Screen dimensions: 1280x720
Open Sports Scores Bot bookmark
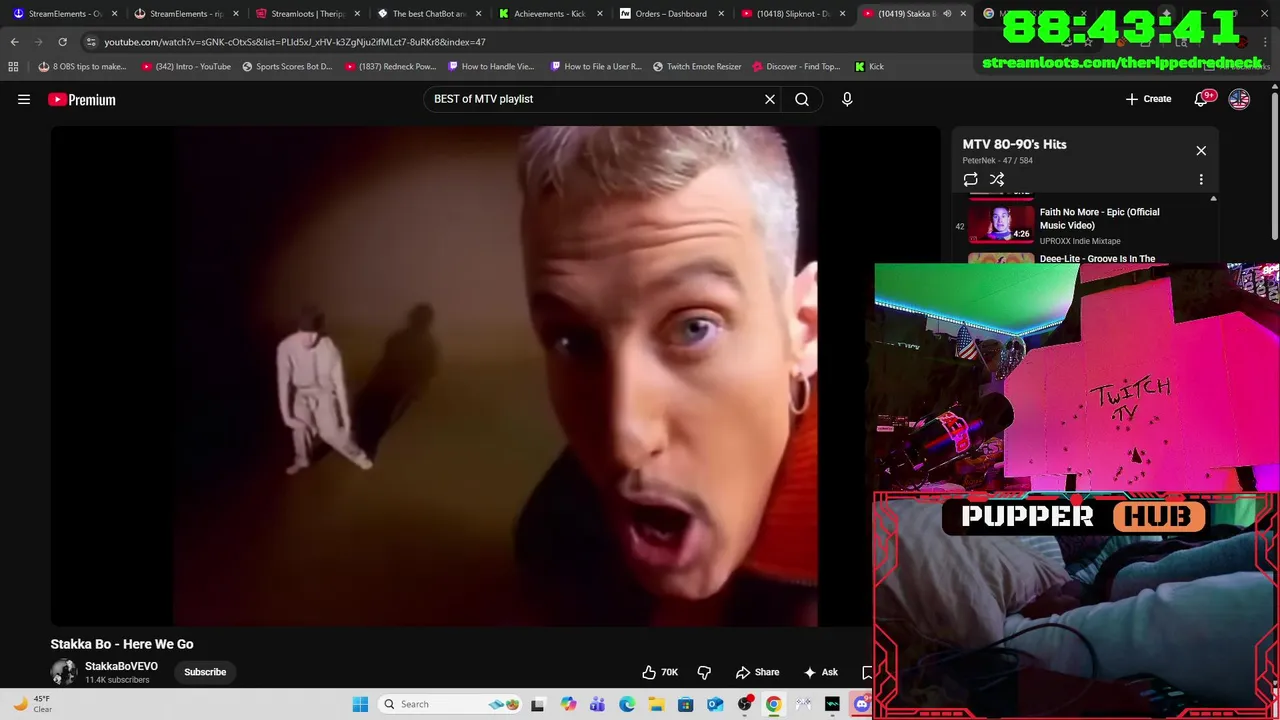287,66
